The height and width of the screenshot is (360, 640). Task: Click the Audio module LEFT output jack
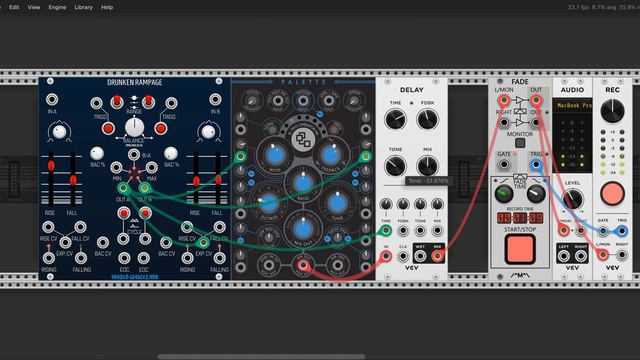564,256
